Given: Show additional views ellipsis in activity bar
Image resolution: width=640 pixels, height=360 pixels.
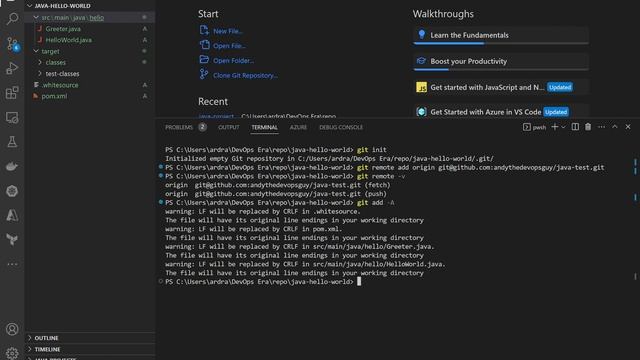Looking at the screenshot, I should [12, 264].
